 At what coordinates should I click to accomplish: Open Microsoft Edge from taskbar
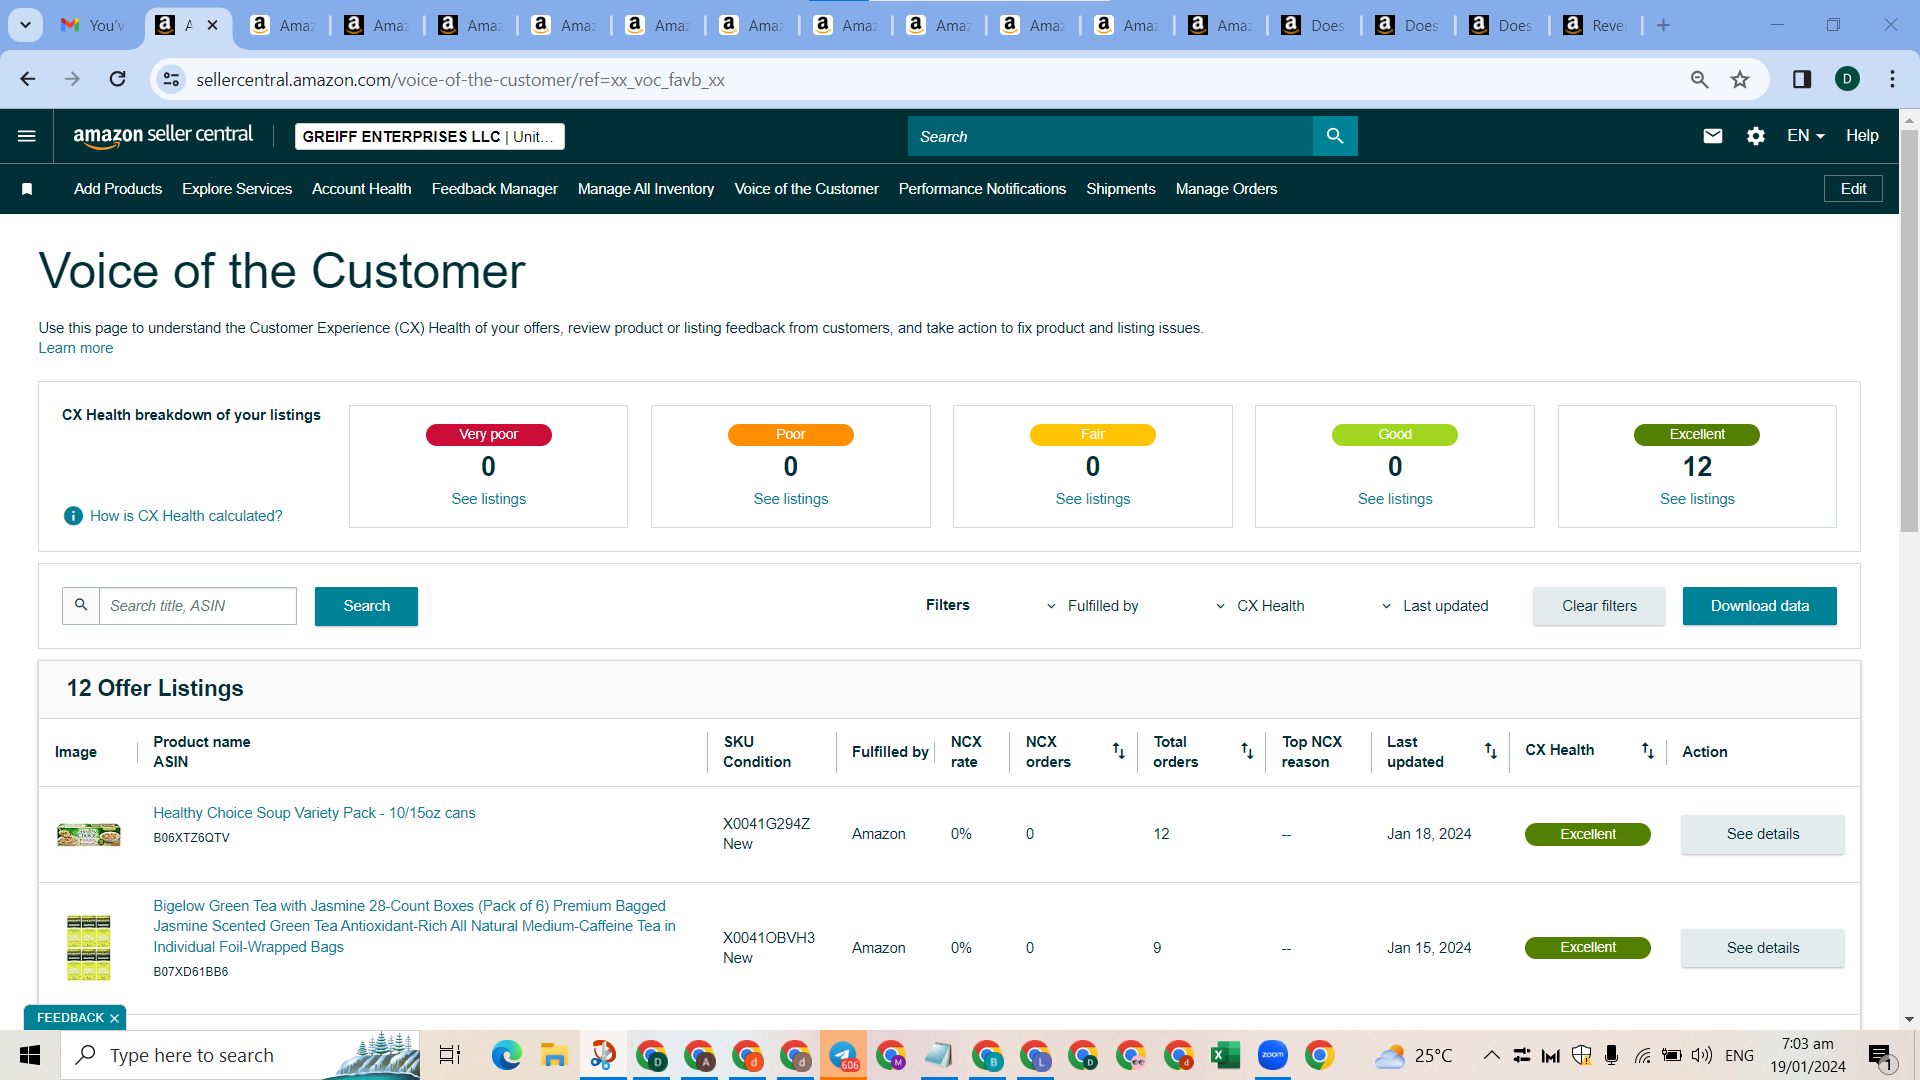coord(506,1055)
